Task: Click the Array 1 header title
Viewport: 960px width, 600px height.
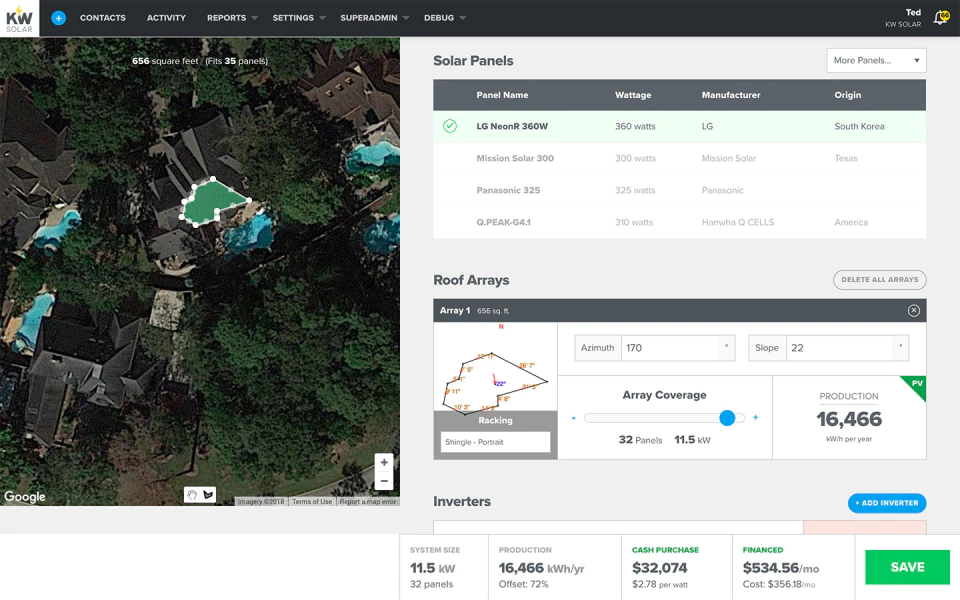Action: (x=455, y=310)
